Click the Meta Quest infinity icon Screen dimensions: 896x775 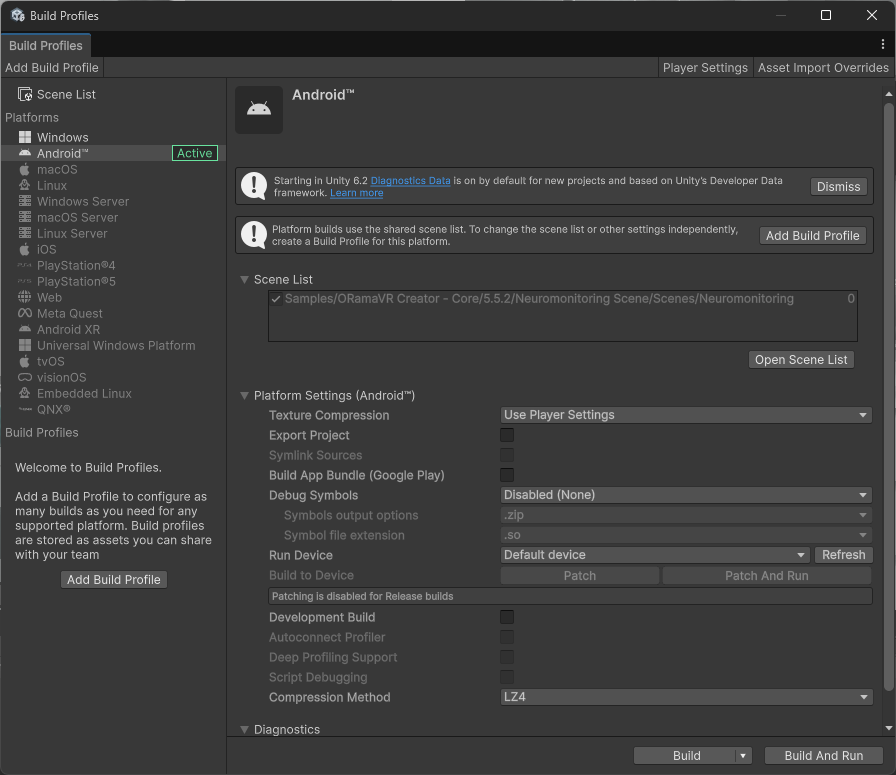click(x=25, y=313)
